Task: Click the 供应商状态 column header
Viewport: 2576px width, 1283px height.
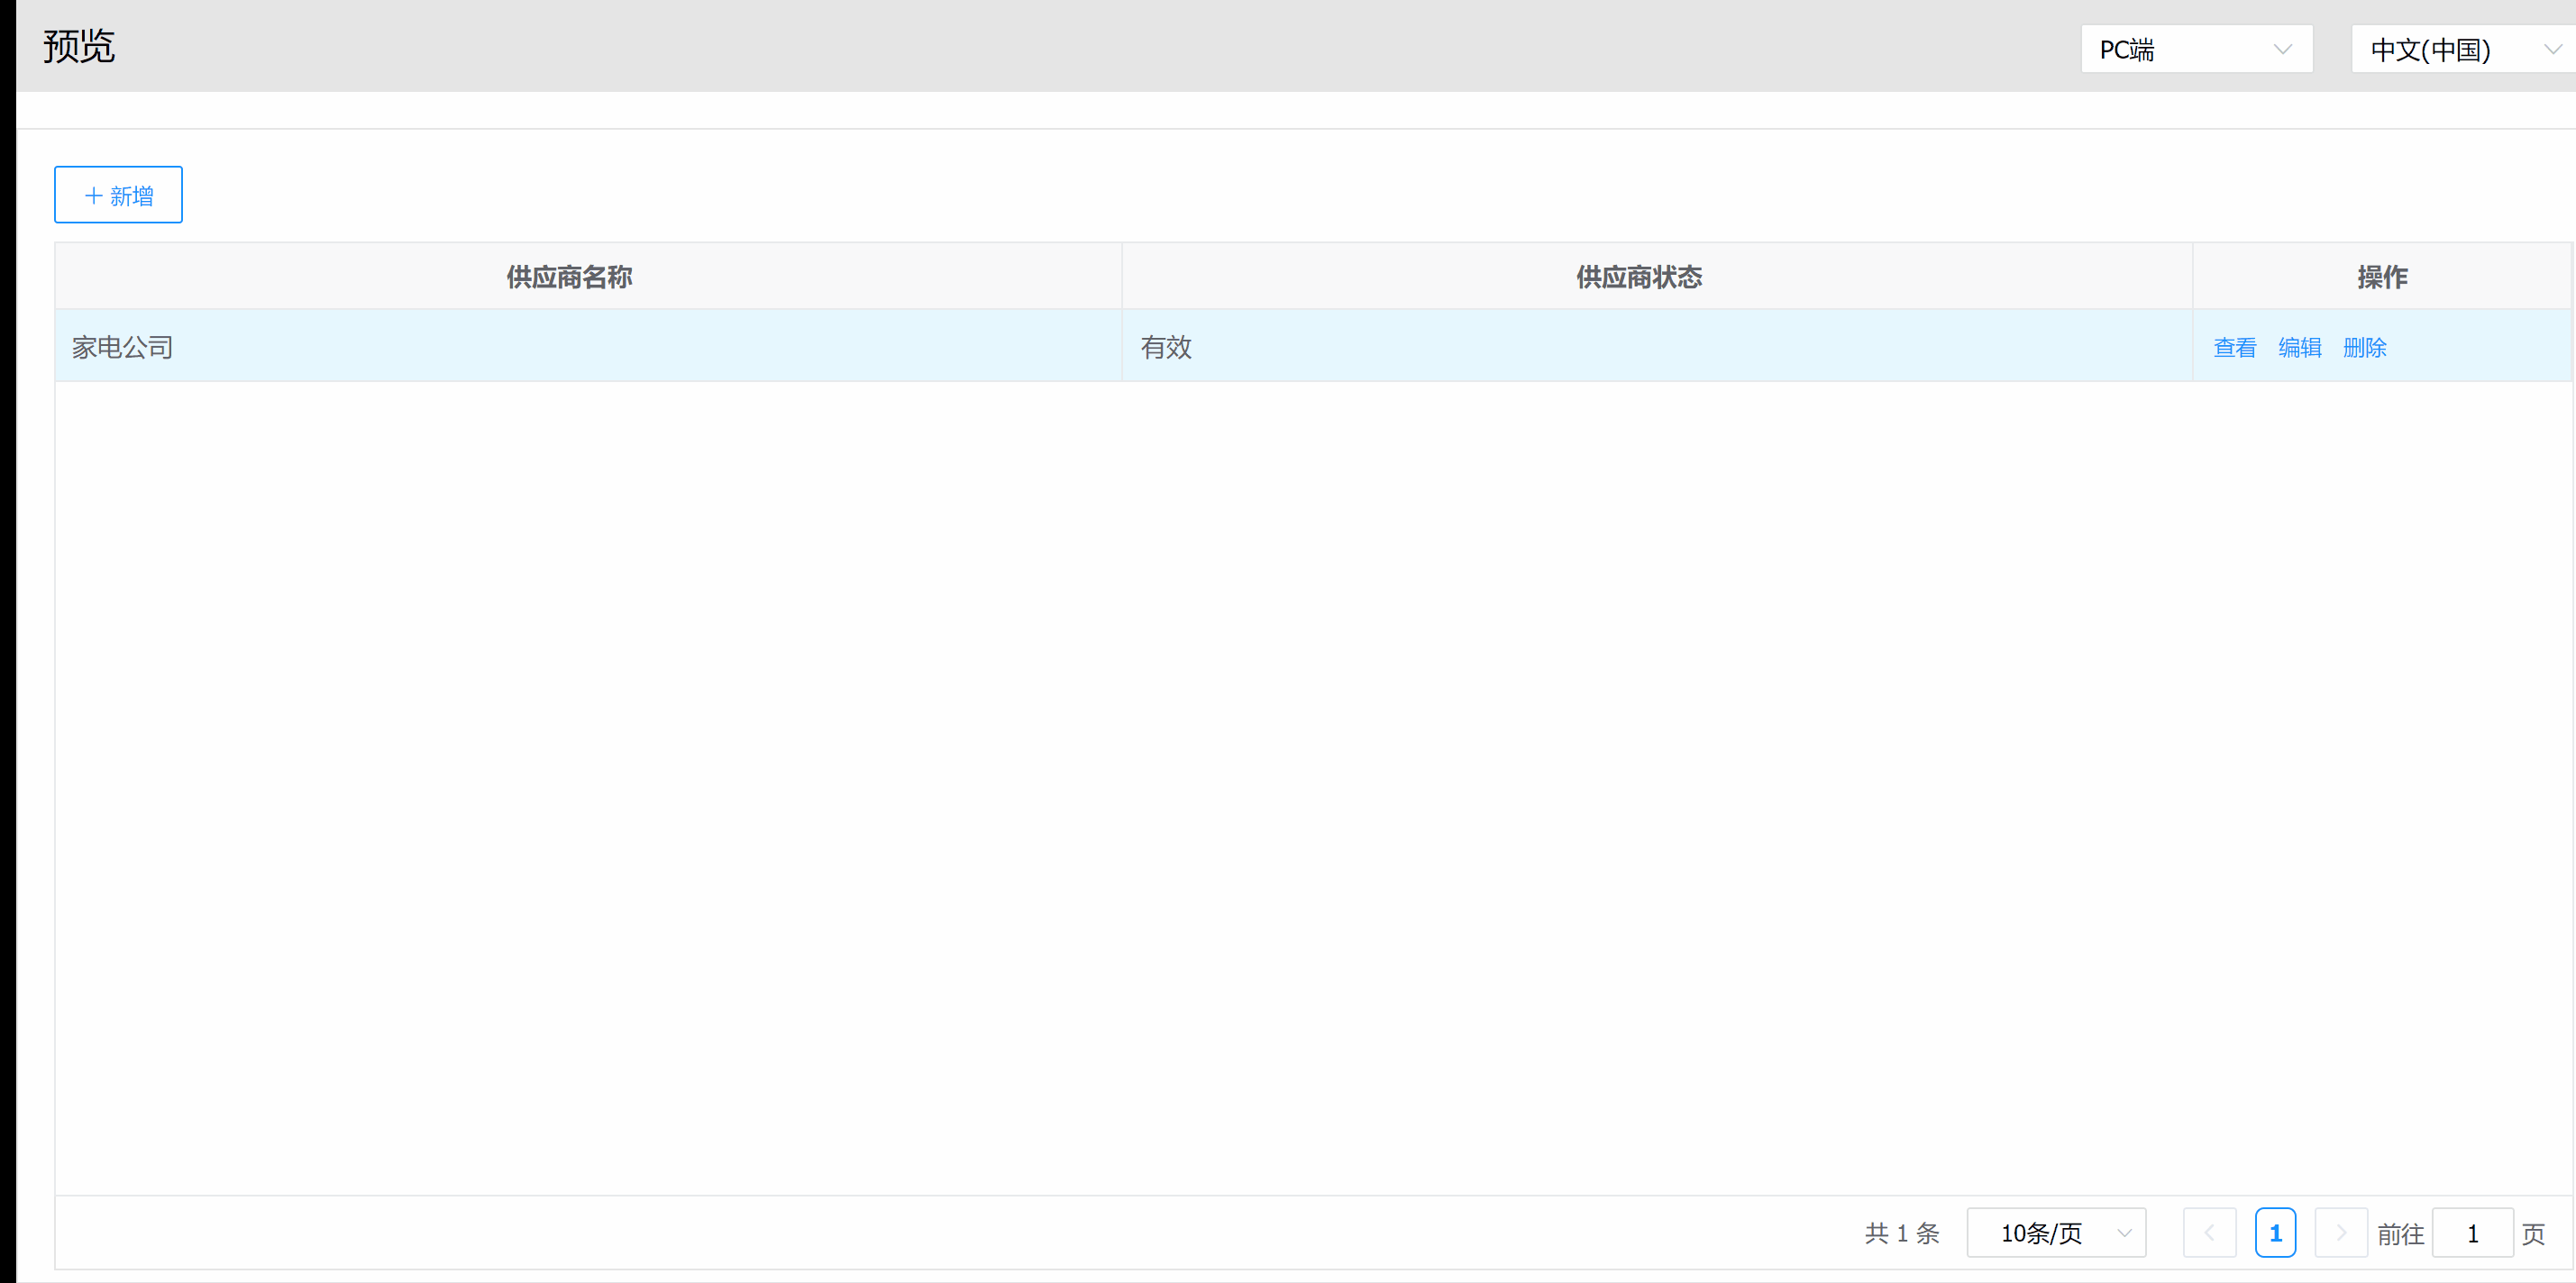Action: (1639, 277)
